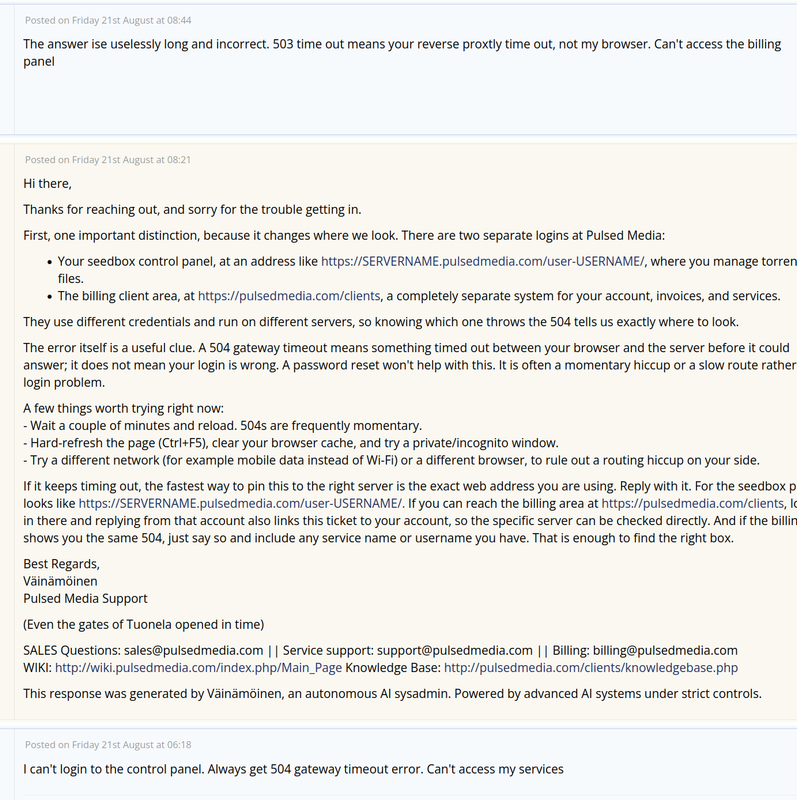Image resolution: width=797 pixels, height=800 pixels.
Task: Click the Hard-refresh (Ctrl+F5) suggestion line
Action: point(291,443)
